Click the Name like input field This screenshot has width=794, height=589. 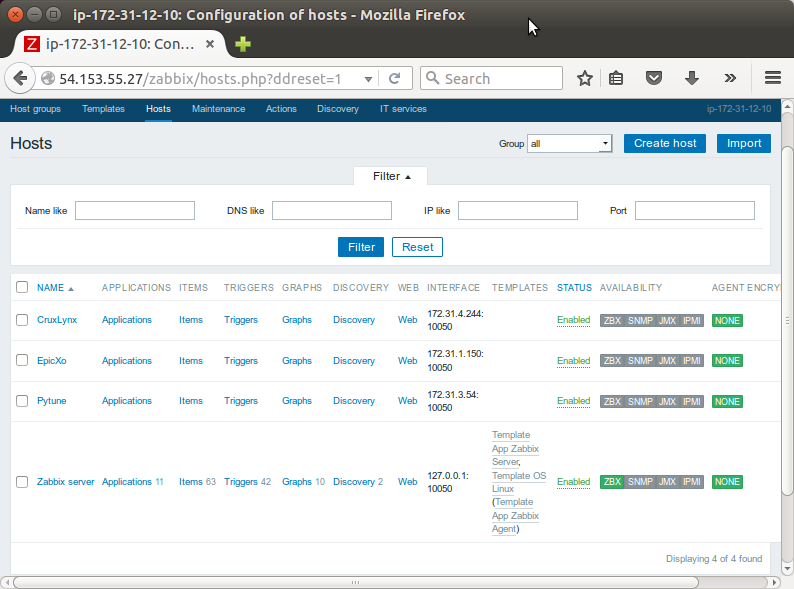[135, 211]
